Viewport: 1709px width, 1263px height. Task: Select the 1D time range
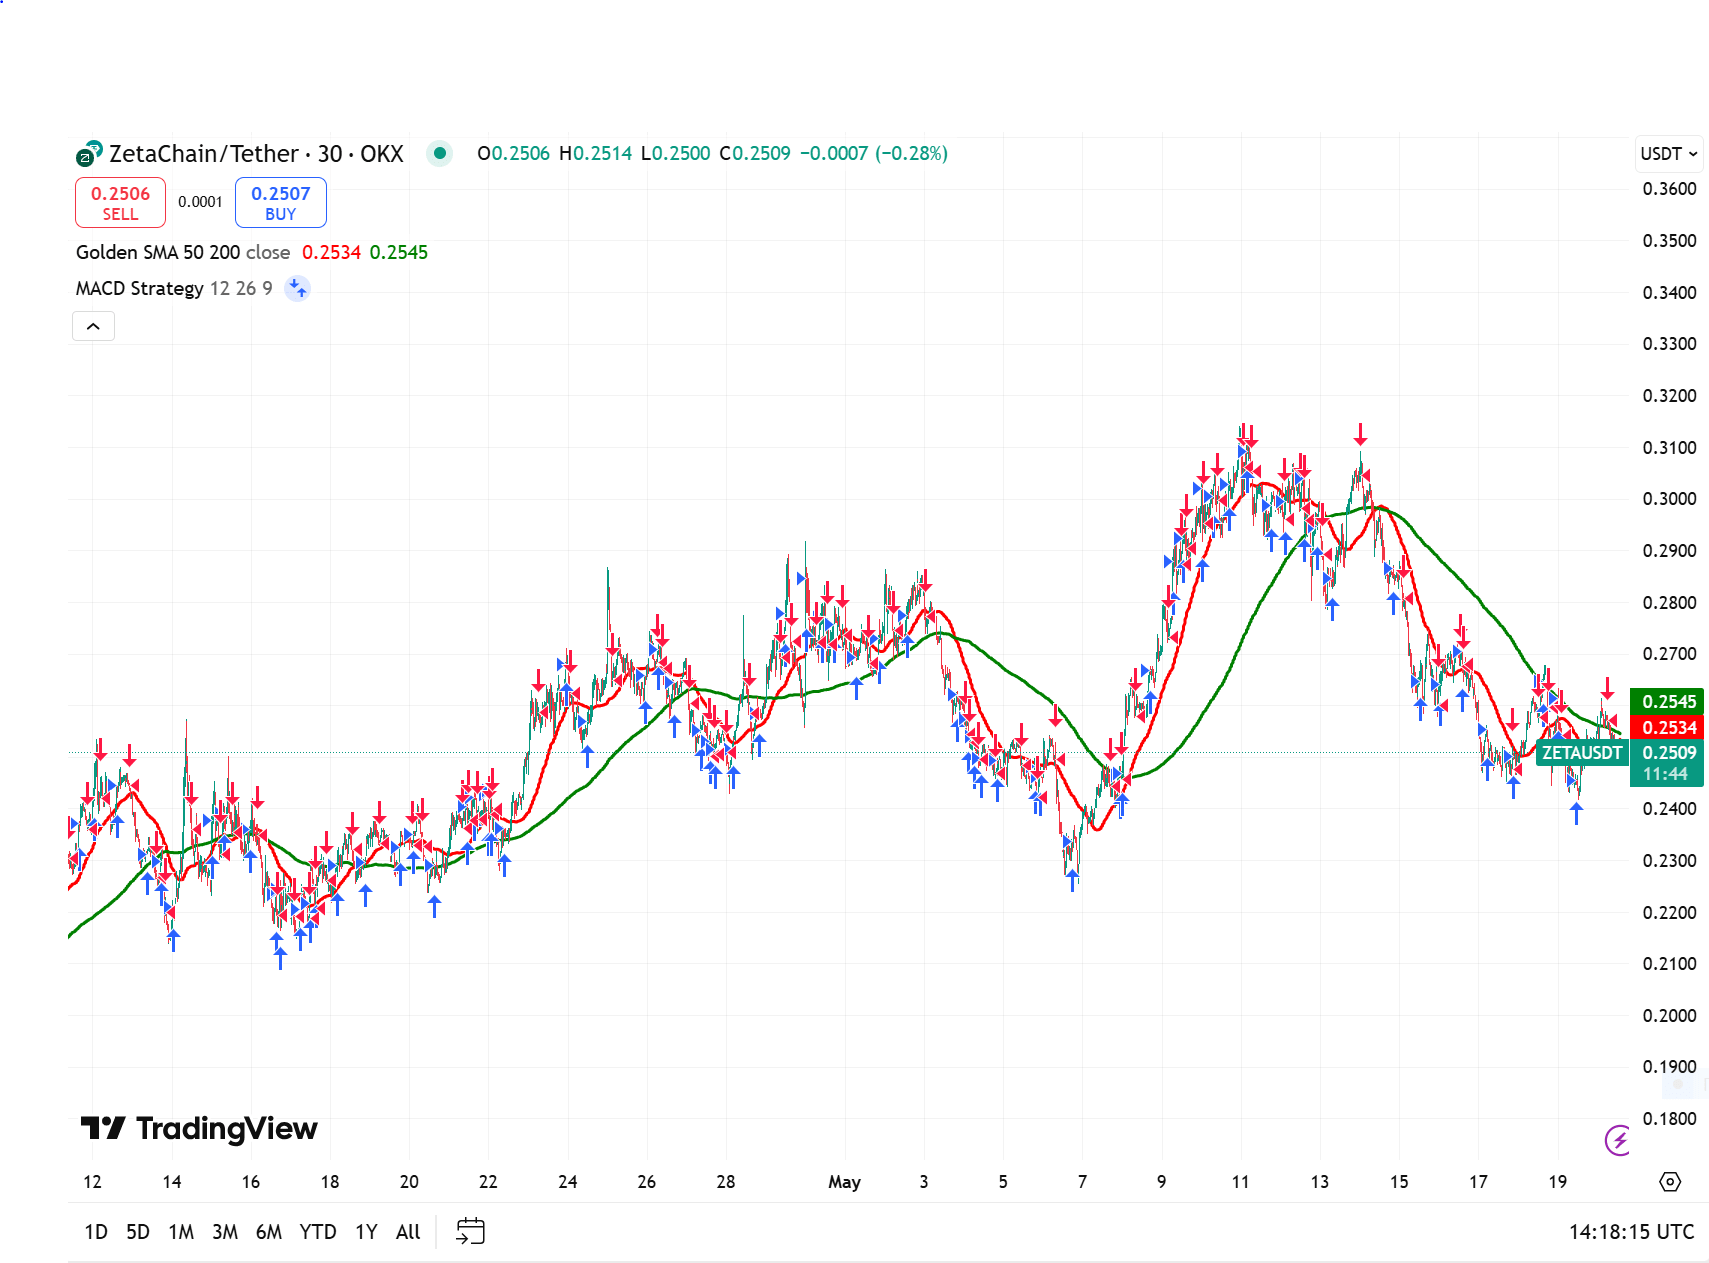(96, 1232)
